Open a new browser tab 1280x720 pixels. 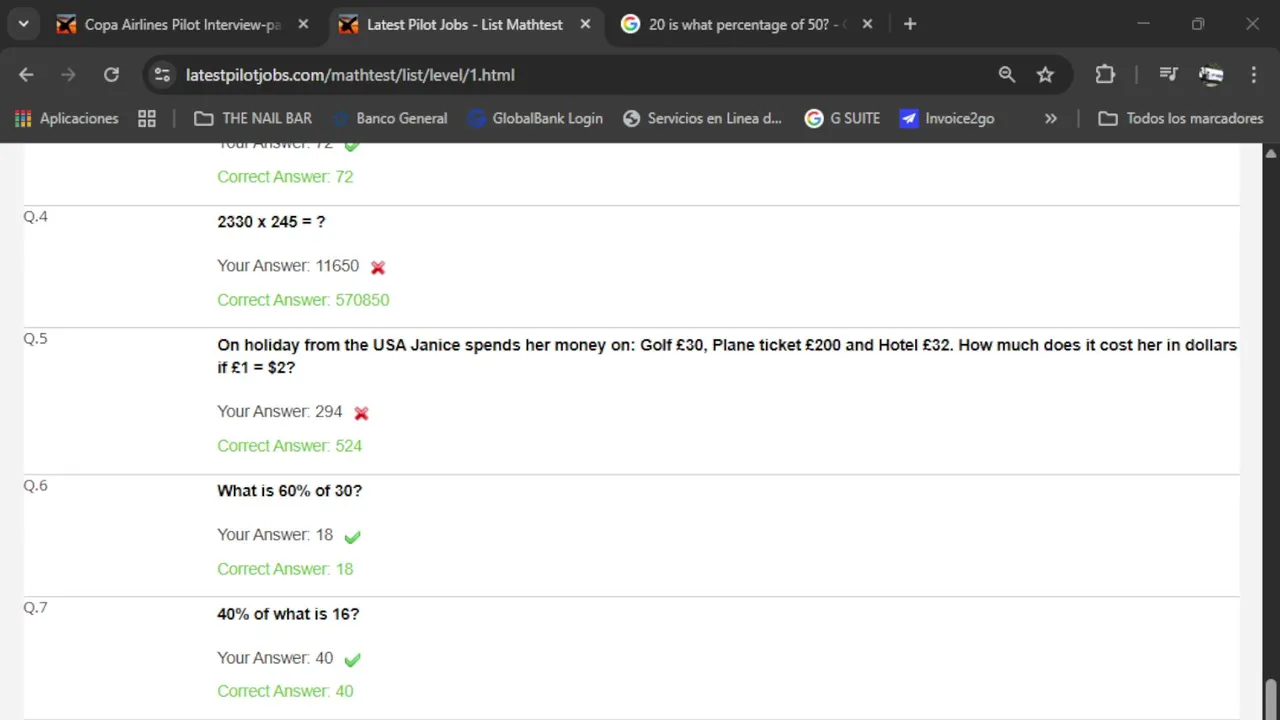tap(910, 24)
